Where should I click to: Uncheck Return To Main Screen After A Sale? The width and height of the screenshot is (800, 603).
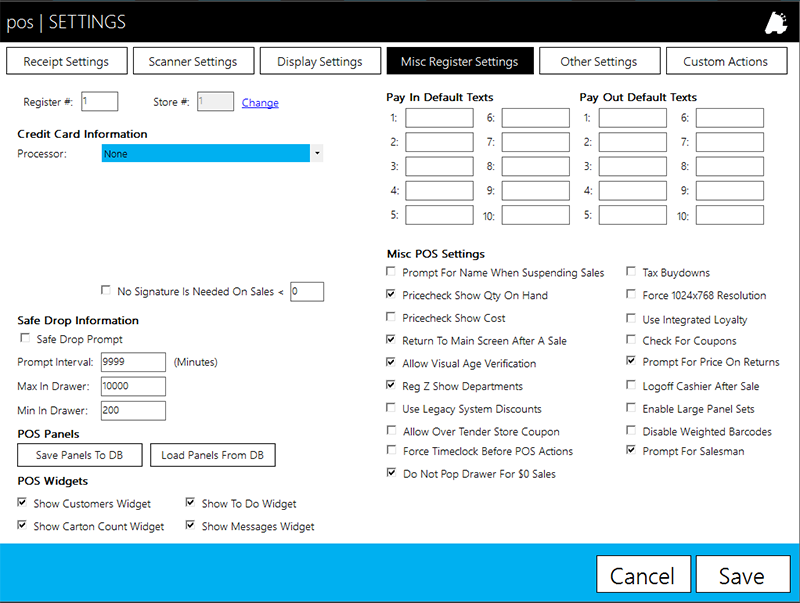click(391, 339)
